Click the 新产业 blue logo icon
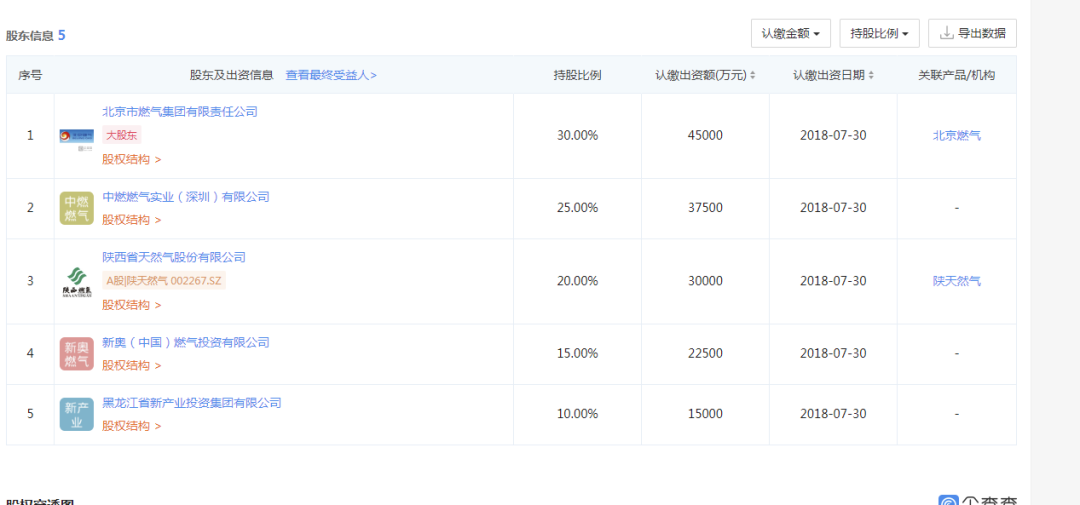Screen dimensions: 1080x505 [x=76, y=415]
